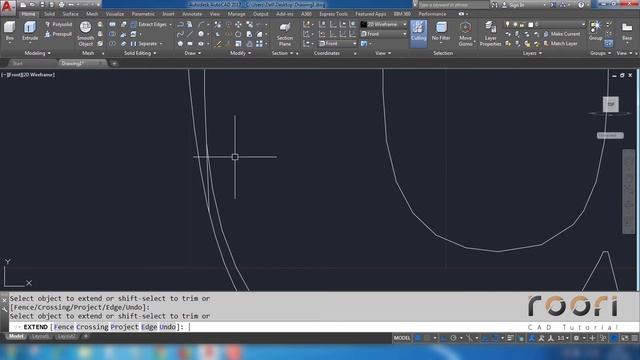Switch to the Mesh ribbon tab
This screenshot has height=360, width=640.
click(x=92, y=14)
